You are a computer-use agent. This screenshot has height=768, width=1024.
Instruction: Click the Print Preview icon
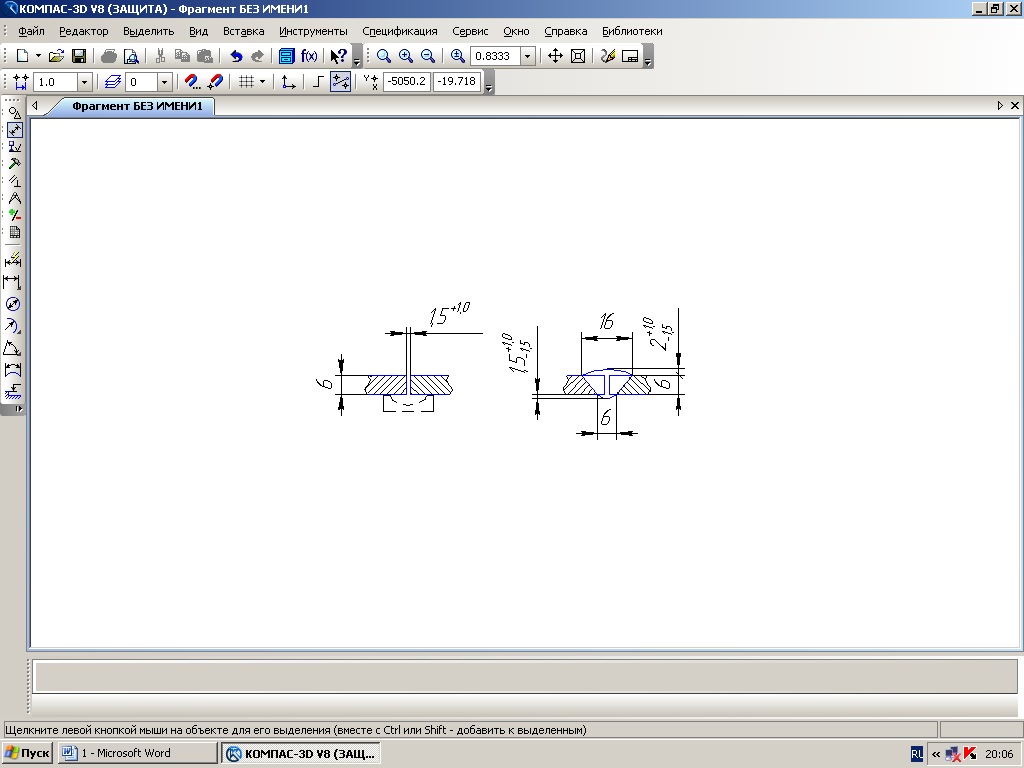point(131,56)
